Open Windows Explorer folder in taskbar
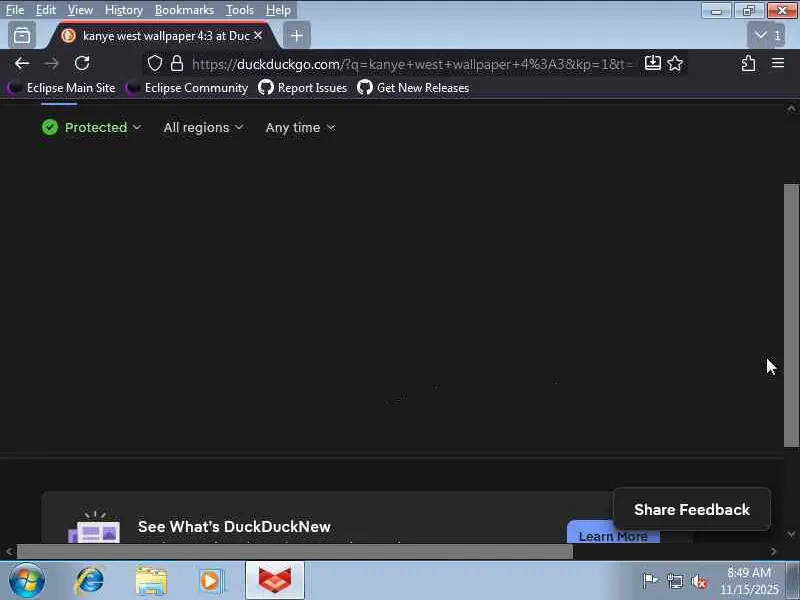 point(151,581)
